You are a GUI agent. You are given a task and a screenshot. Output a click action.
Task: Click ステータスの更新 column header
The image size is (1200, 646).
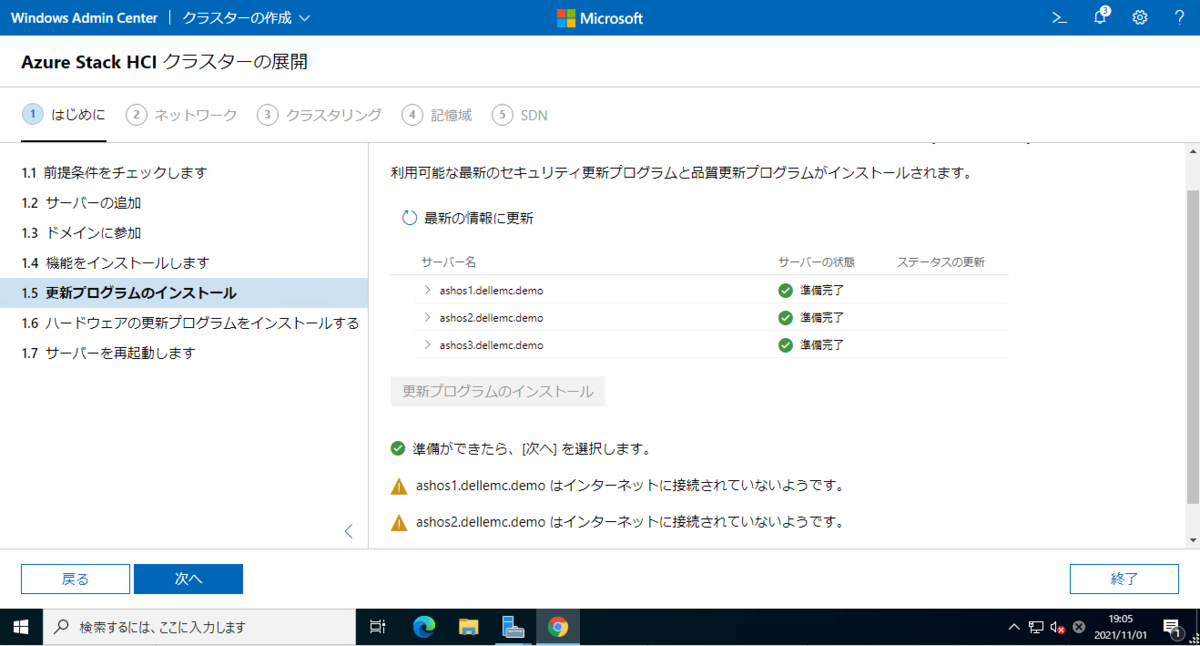940,262
